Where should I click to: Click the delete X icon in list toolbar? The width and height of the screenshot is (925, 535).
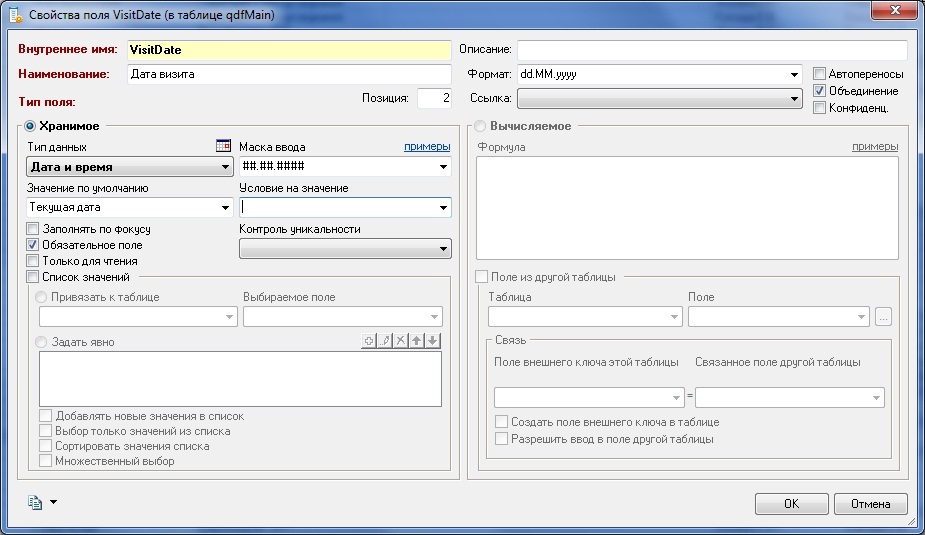coord(401,341)
